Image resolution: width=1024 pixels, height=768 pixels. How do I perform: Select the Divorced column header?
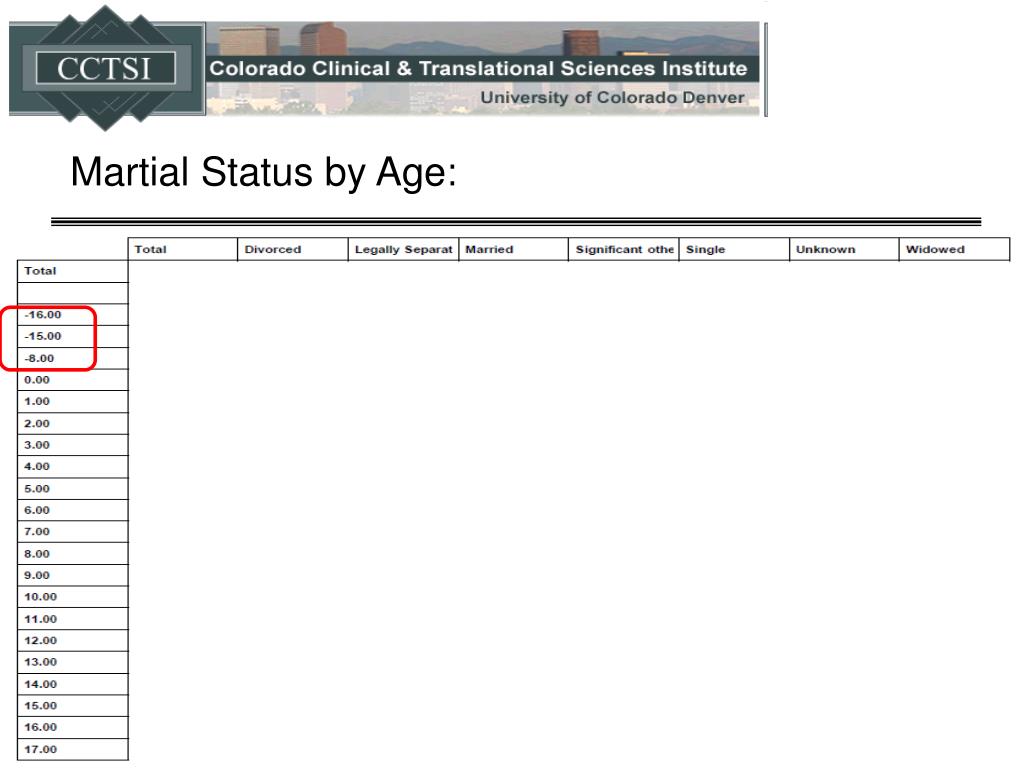click(x=293, y=249)
